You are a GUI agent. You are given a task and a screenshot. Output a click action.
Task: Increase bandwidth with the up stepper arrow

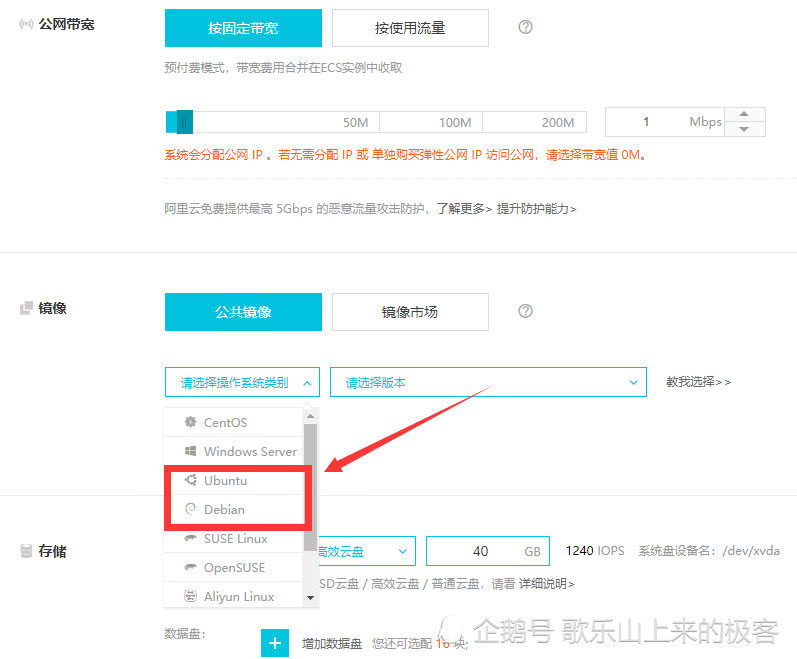(744, 114)
